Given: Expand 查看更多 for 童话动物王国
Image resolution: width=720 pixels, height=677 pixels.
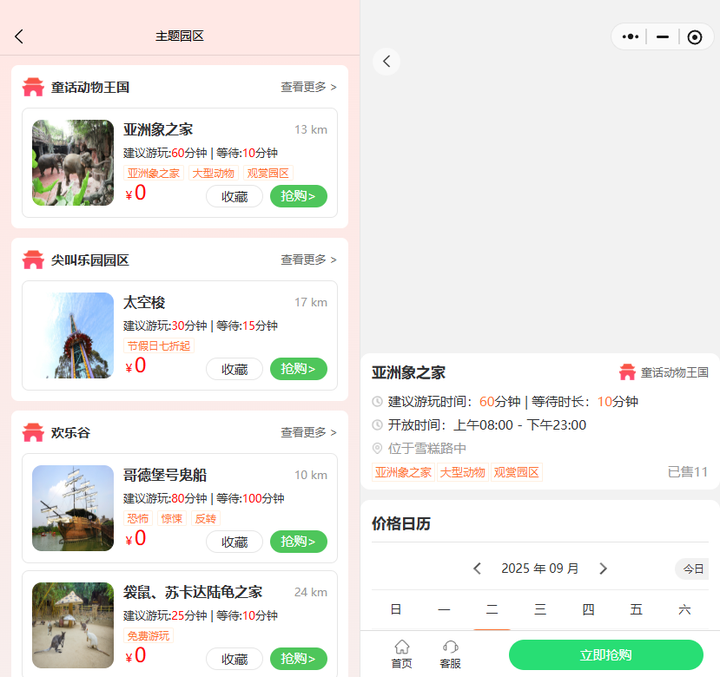Looking at the screenshot, I should [309, 87].
